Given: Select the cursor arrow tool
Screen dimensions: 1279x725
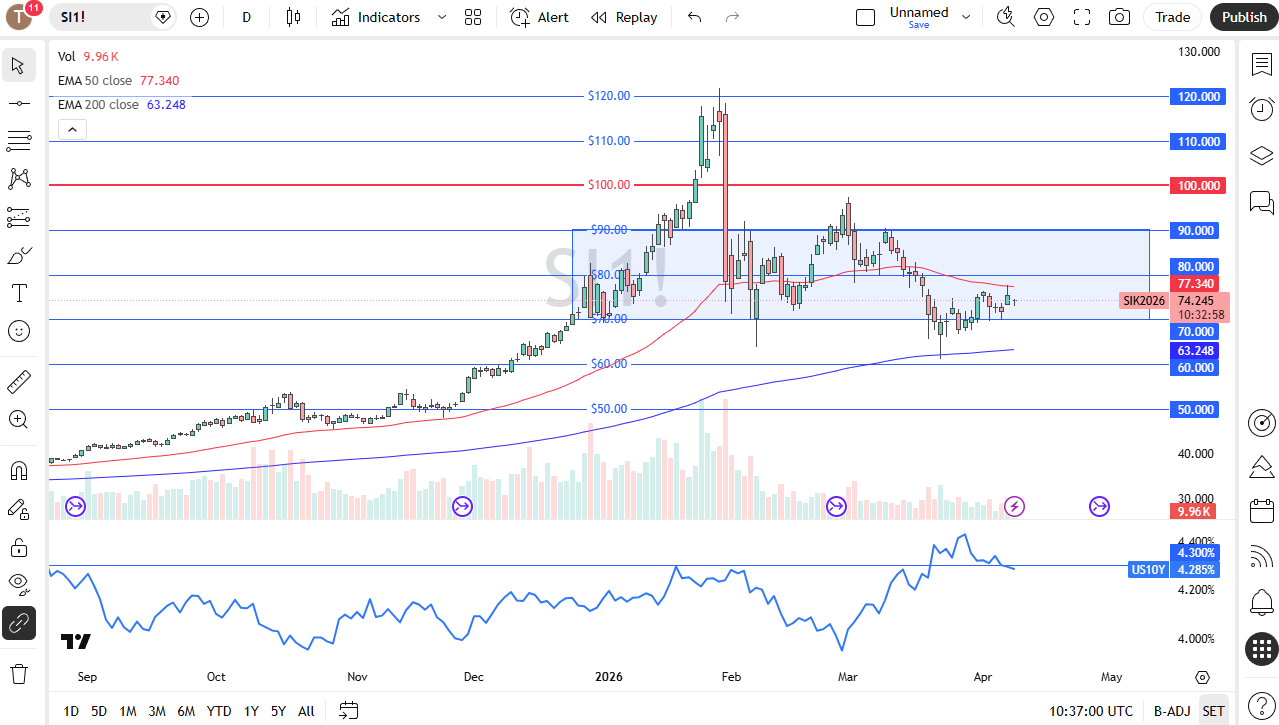Looking at the screenshot, I should pos(18,66).
